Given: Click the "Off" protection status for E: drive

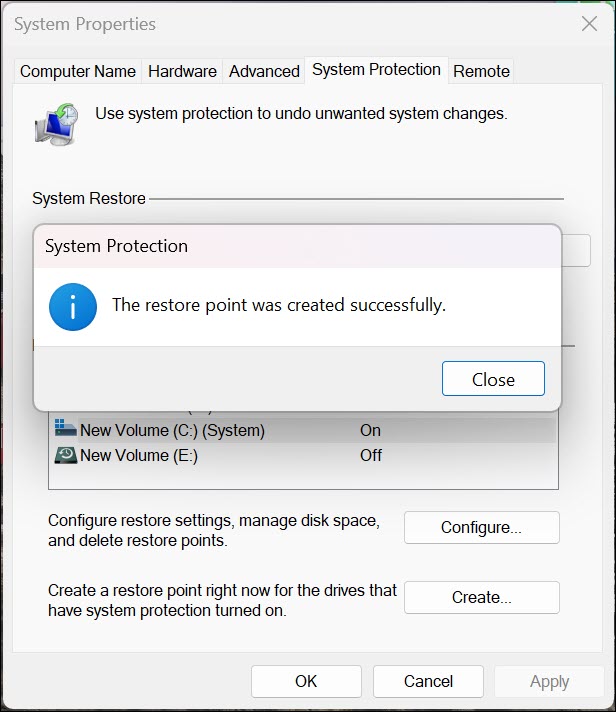Looking at the screenshot, I should point(371,455).
